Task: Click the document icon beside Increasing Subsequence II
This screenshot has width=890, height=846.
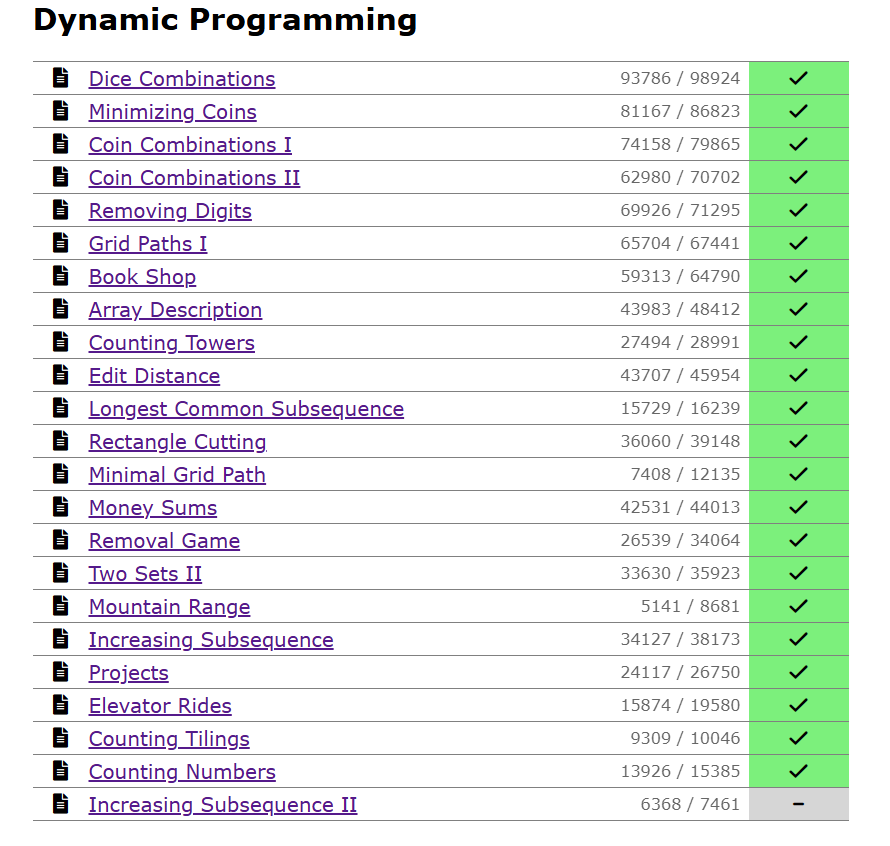Action: coord(61,802)
